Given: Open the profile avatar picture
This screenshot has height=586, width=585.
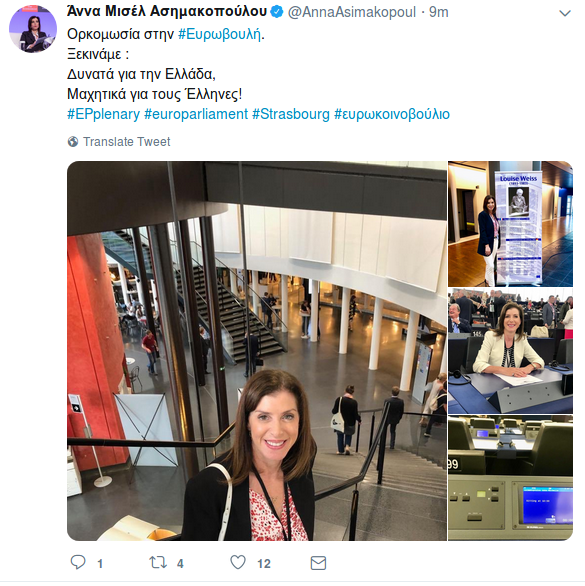Looking at the screenshot, I should (33, 29).
